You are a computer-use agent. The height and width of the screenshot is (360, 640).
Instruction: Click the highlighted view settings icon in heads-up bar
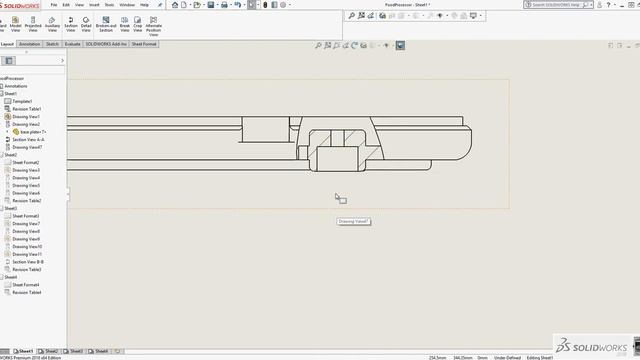400,45
